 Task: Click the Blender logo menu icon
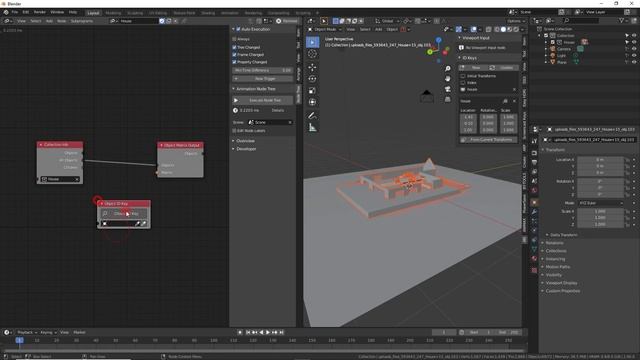(x=6, y=13)
